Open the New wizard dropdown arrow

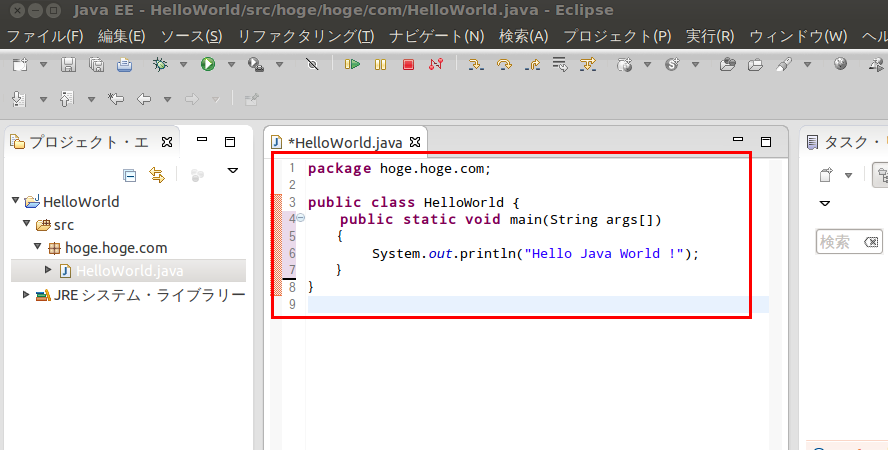[x=43, y=65]
